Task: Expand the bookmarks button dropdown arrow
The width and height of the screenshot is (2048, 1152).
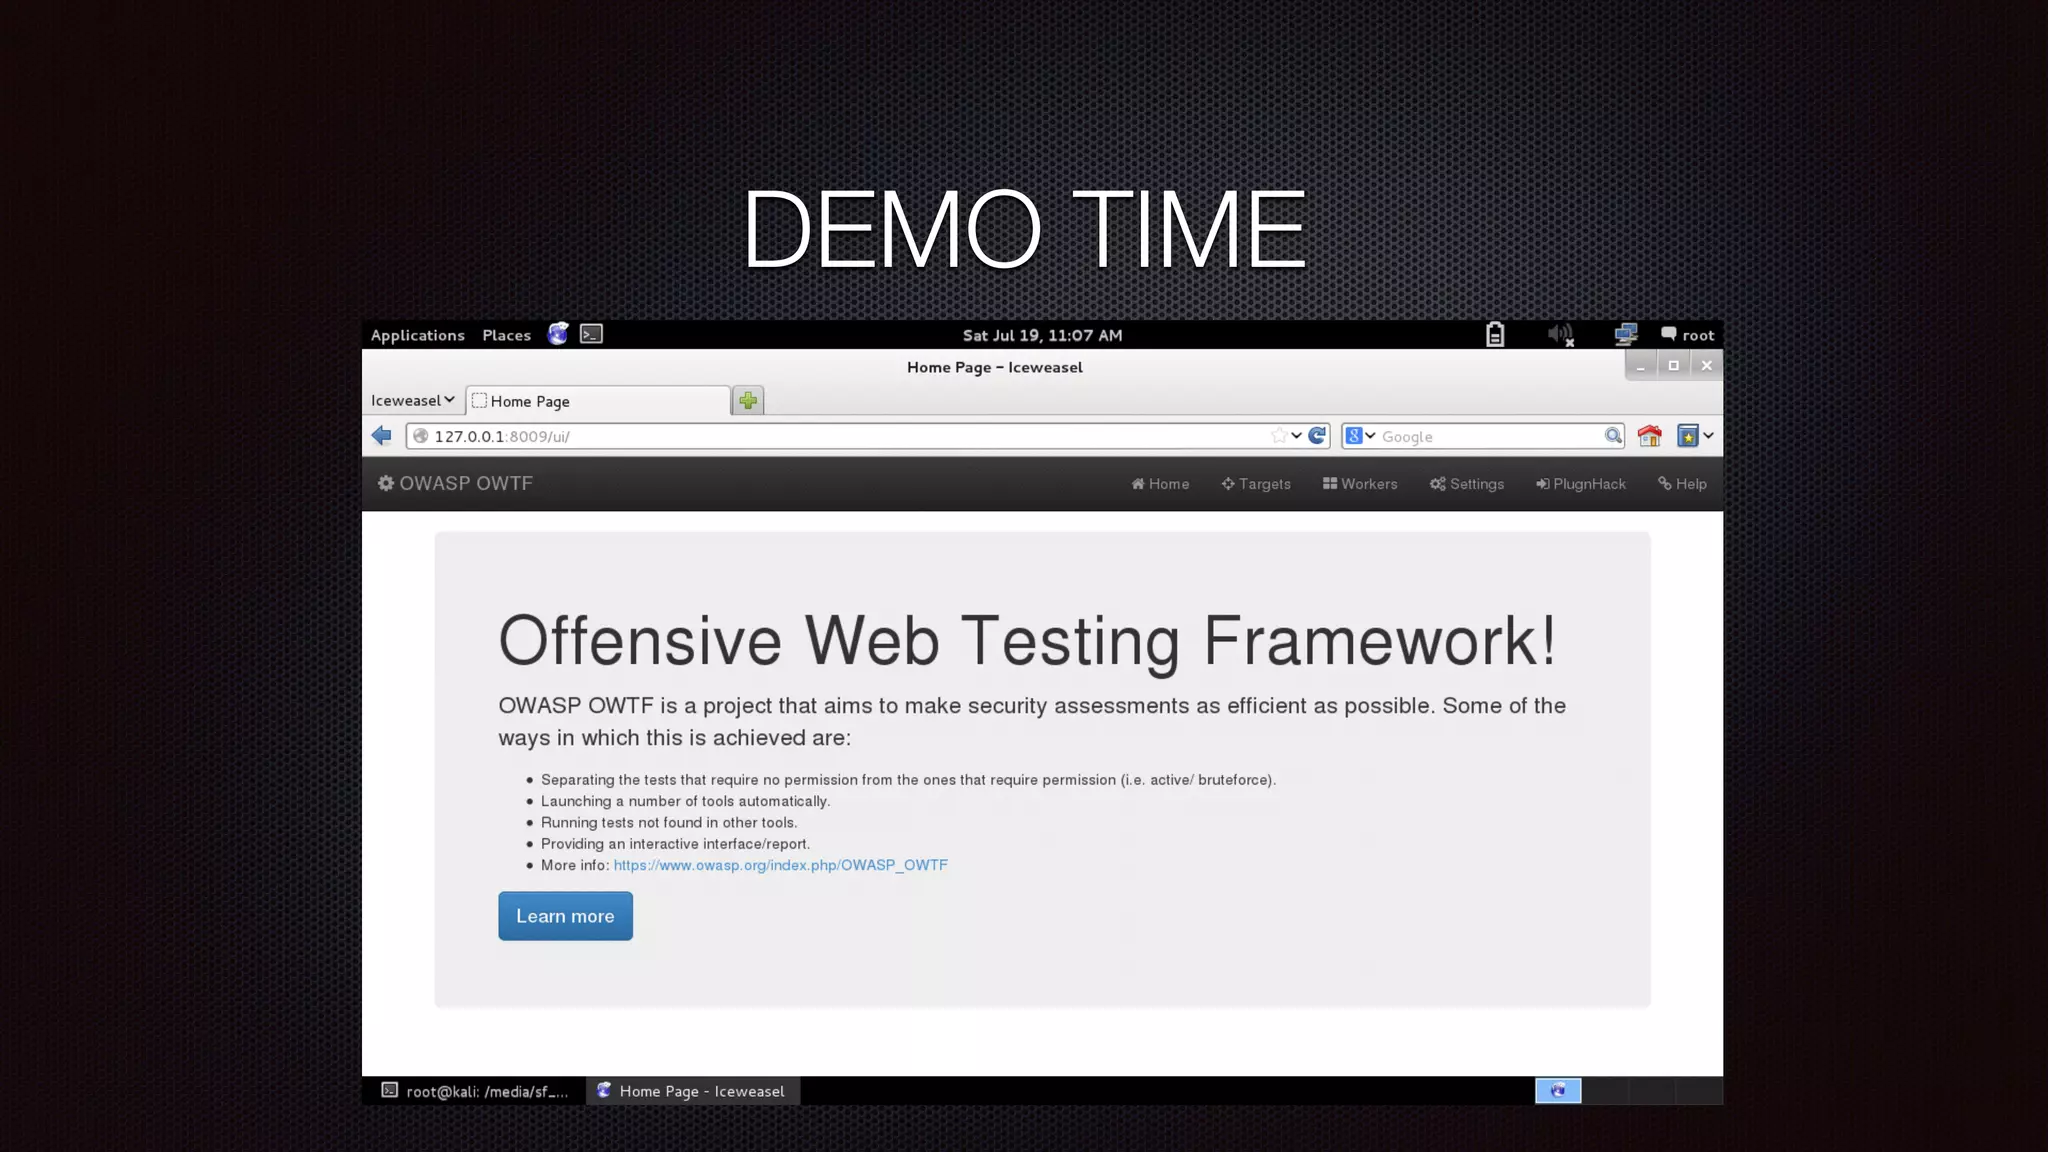Action: coord(1708,436)
